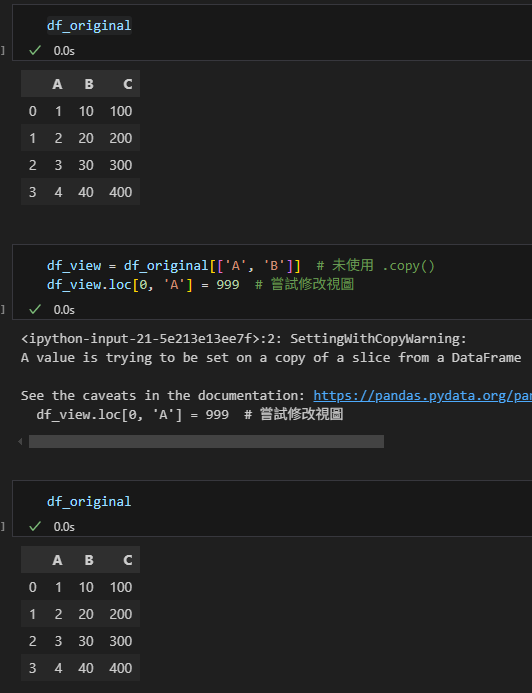Click the horizontal scrollbar thumb under the warning output
The height and width of the screenshot is (693, 532).
(206, 442)
